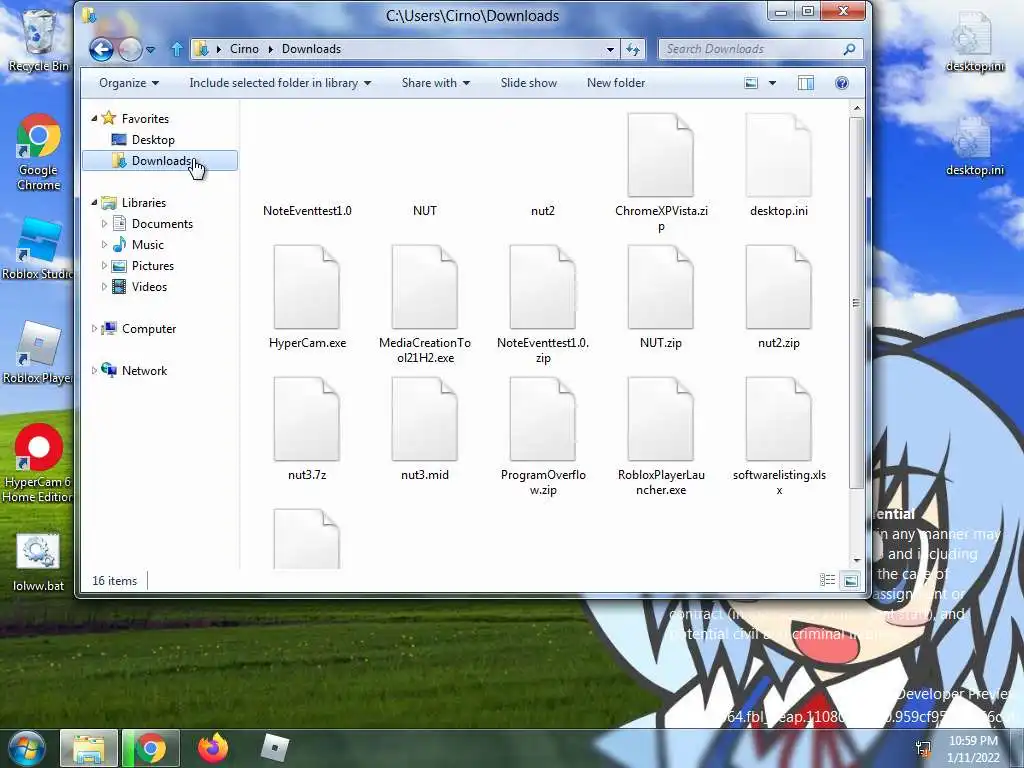Switch to details view in status bar

coord(827,580)
